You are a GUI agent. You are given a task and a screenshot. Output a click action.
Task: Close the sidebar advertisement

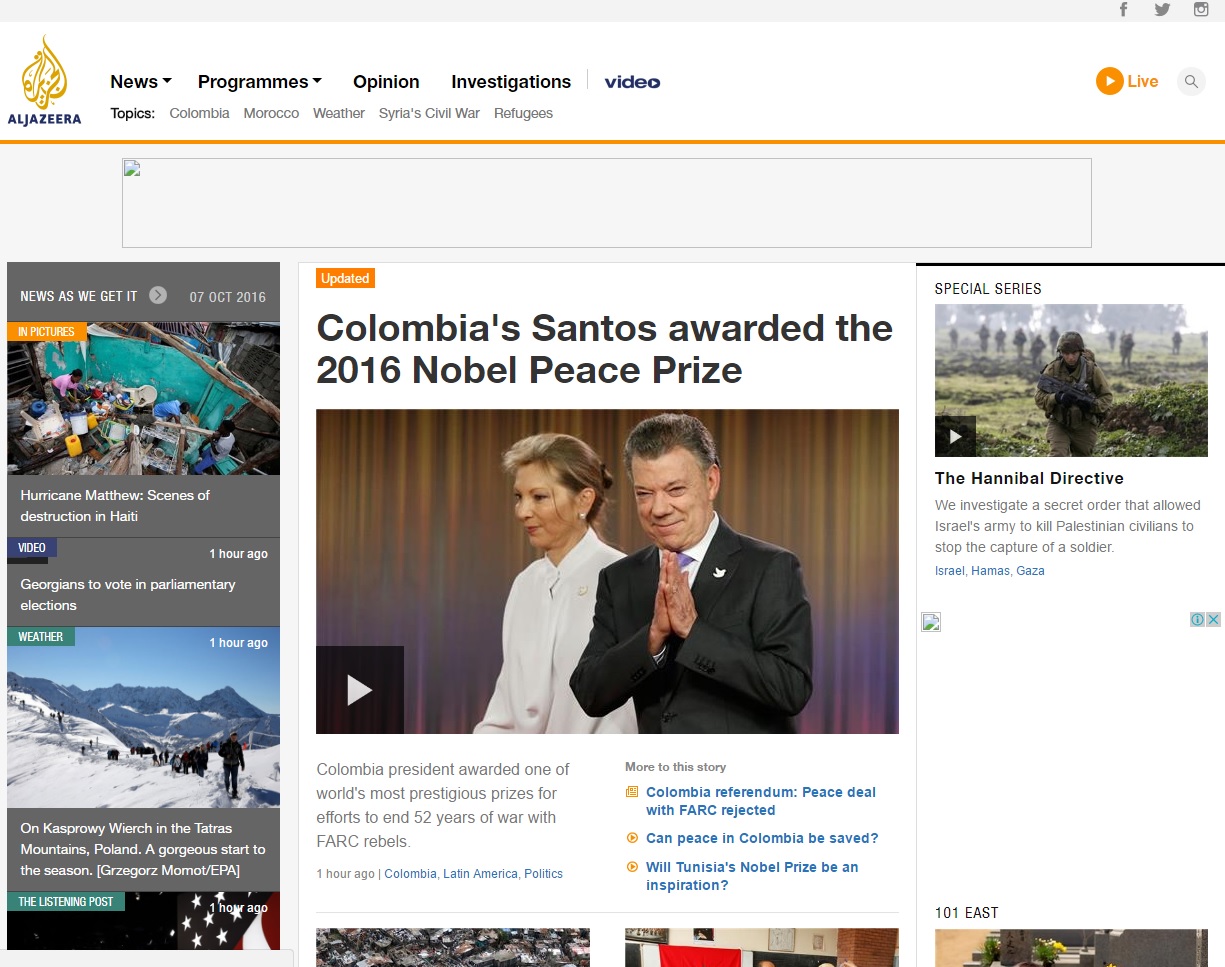[x=1214, y=620]
